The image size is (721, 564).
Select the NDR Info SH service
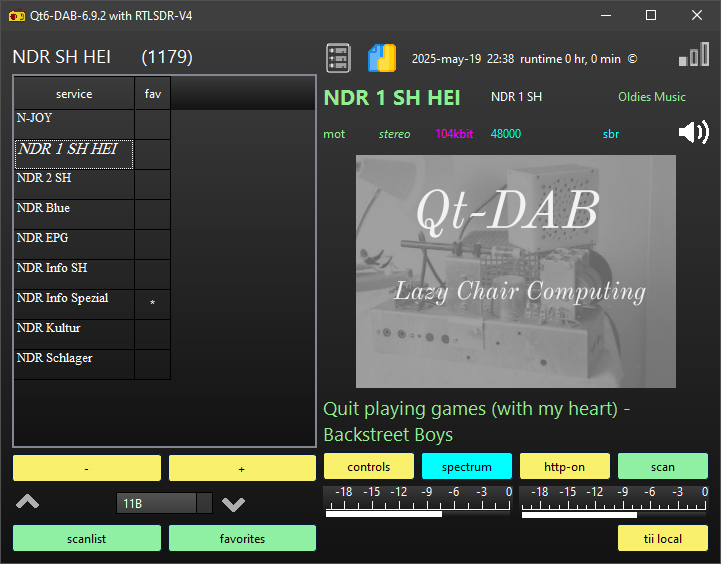click(x=74, y=274)
